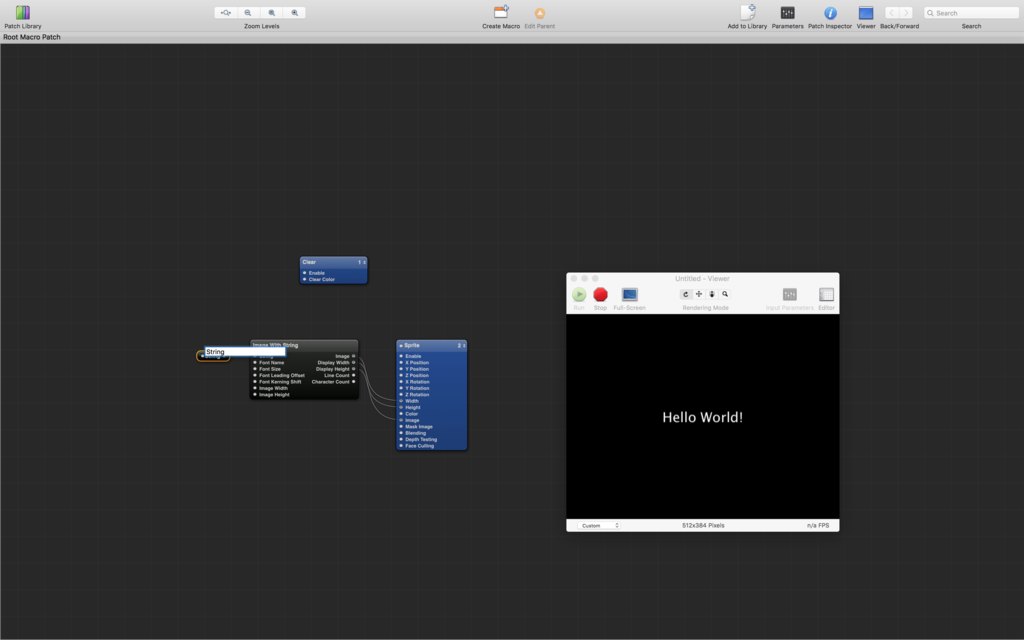Open the Parameters panel
The width and height of the screenshot is (1024, 640).
788,12
